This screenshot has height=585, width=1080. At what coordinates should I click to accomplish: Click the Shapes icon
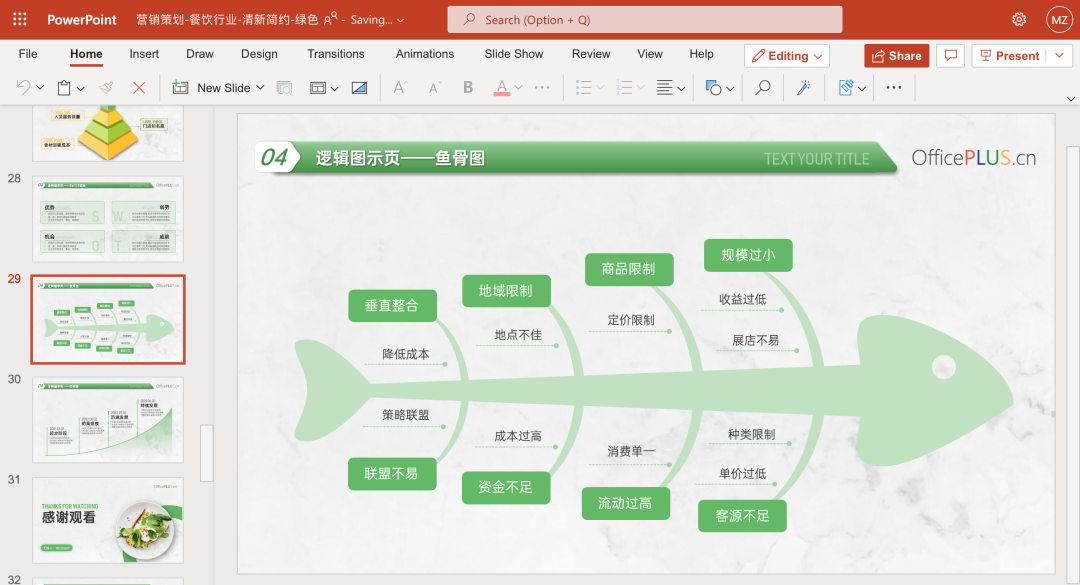pos(714,88)
